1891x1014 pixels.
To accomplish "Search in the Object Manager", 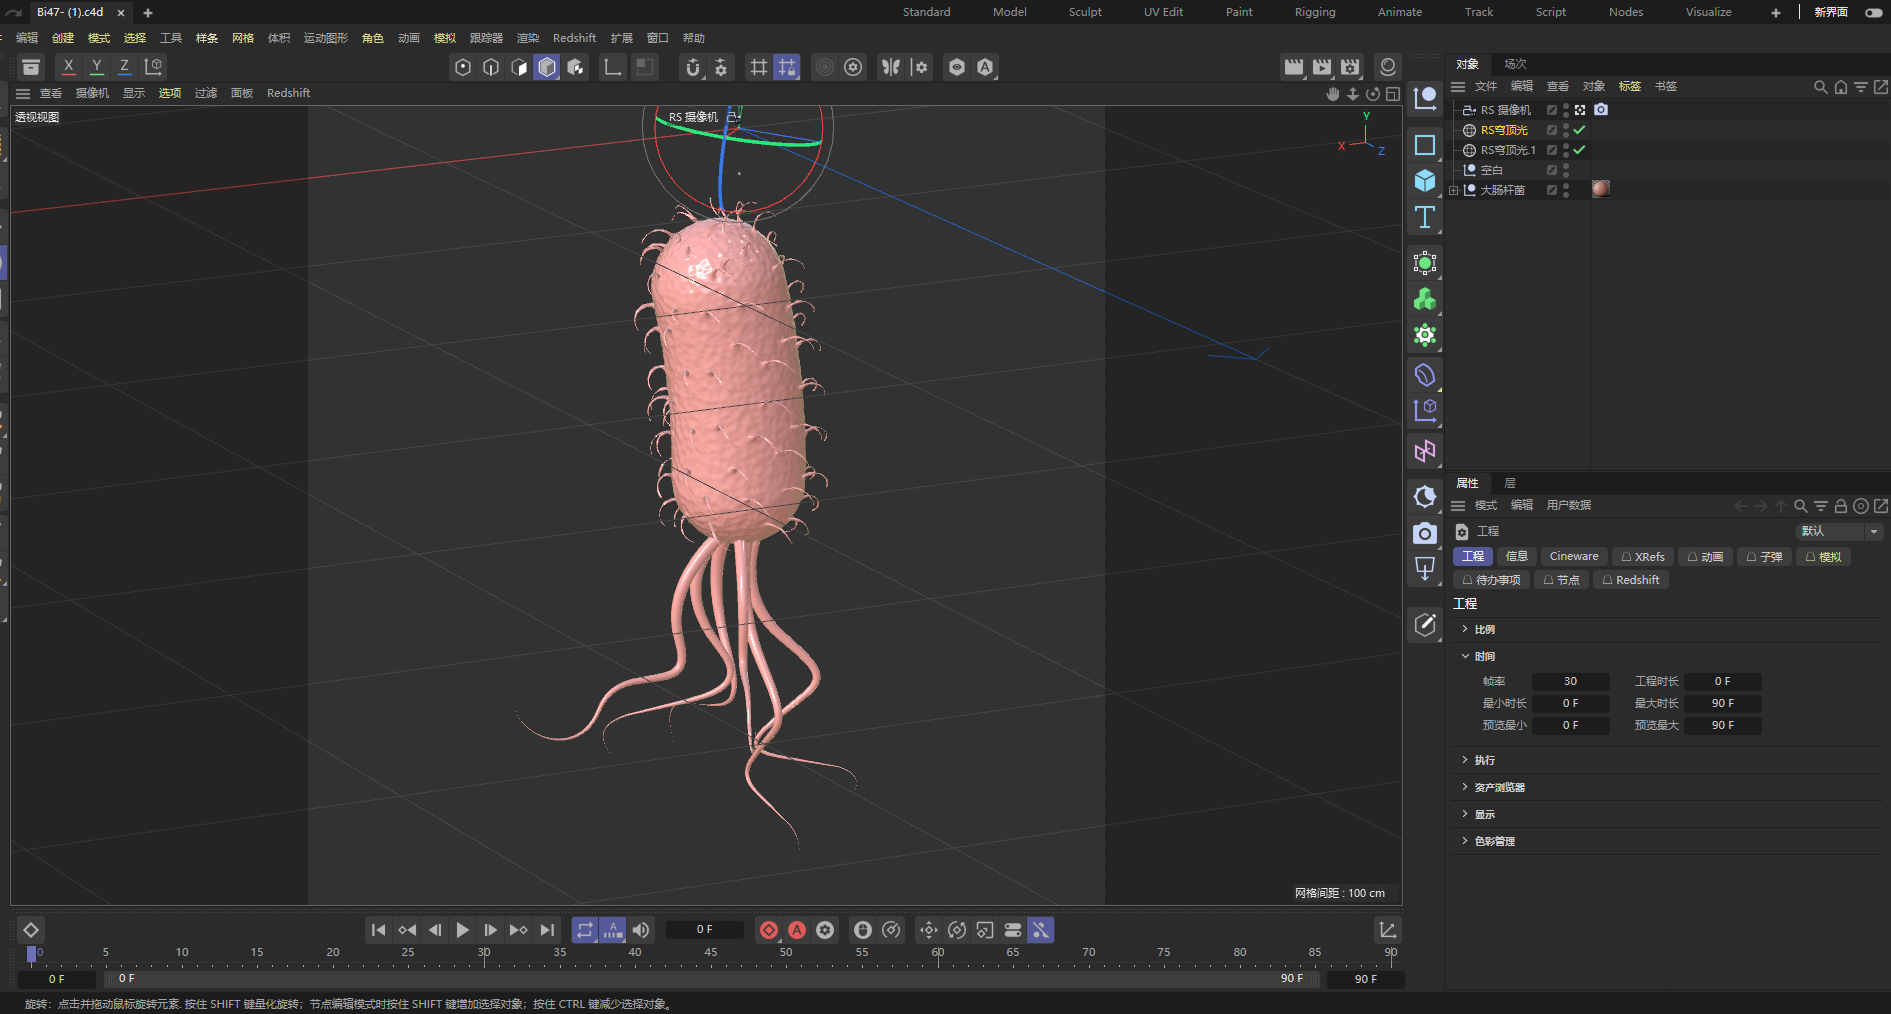I will (1820, 87).
